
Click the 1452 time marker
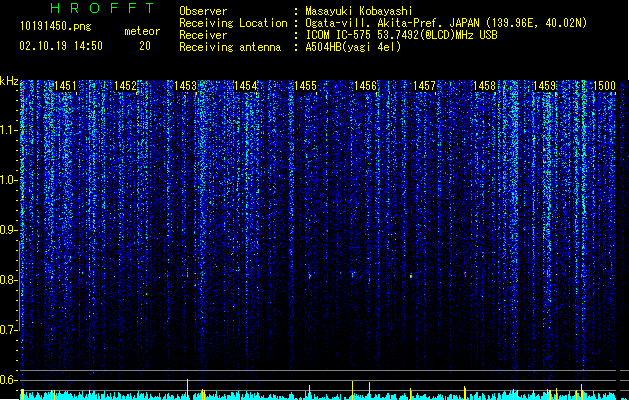[125, 86]
